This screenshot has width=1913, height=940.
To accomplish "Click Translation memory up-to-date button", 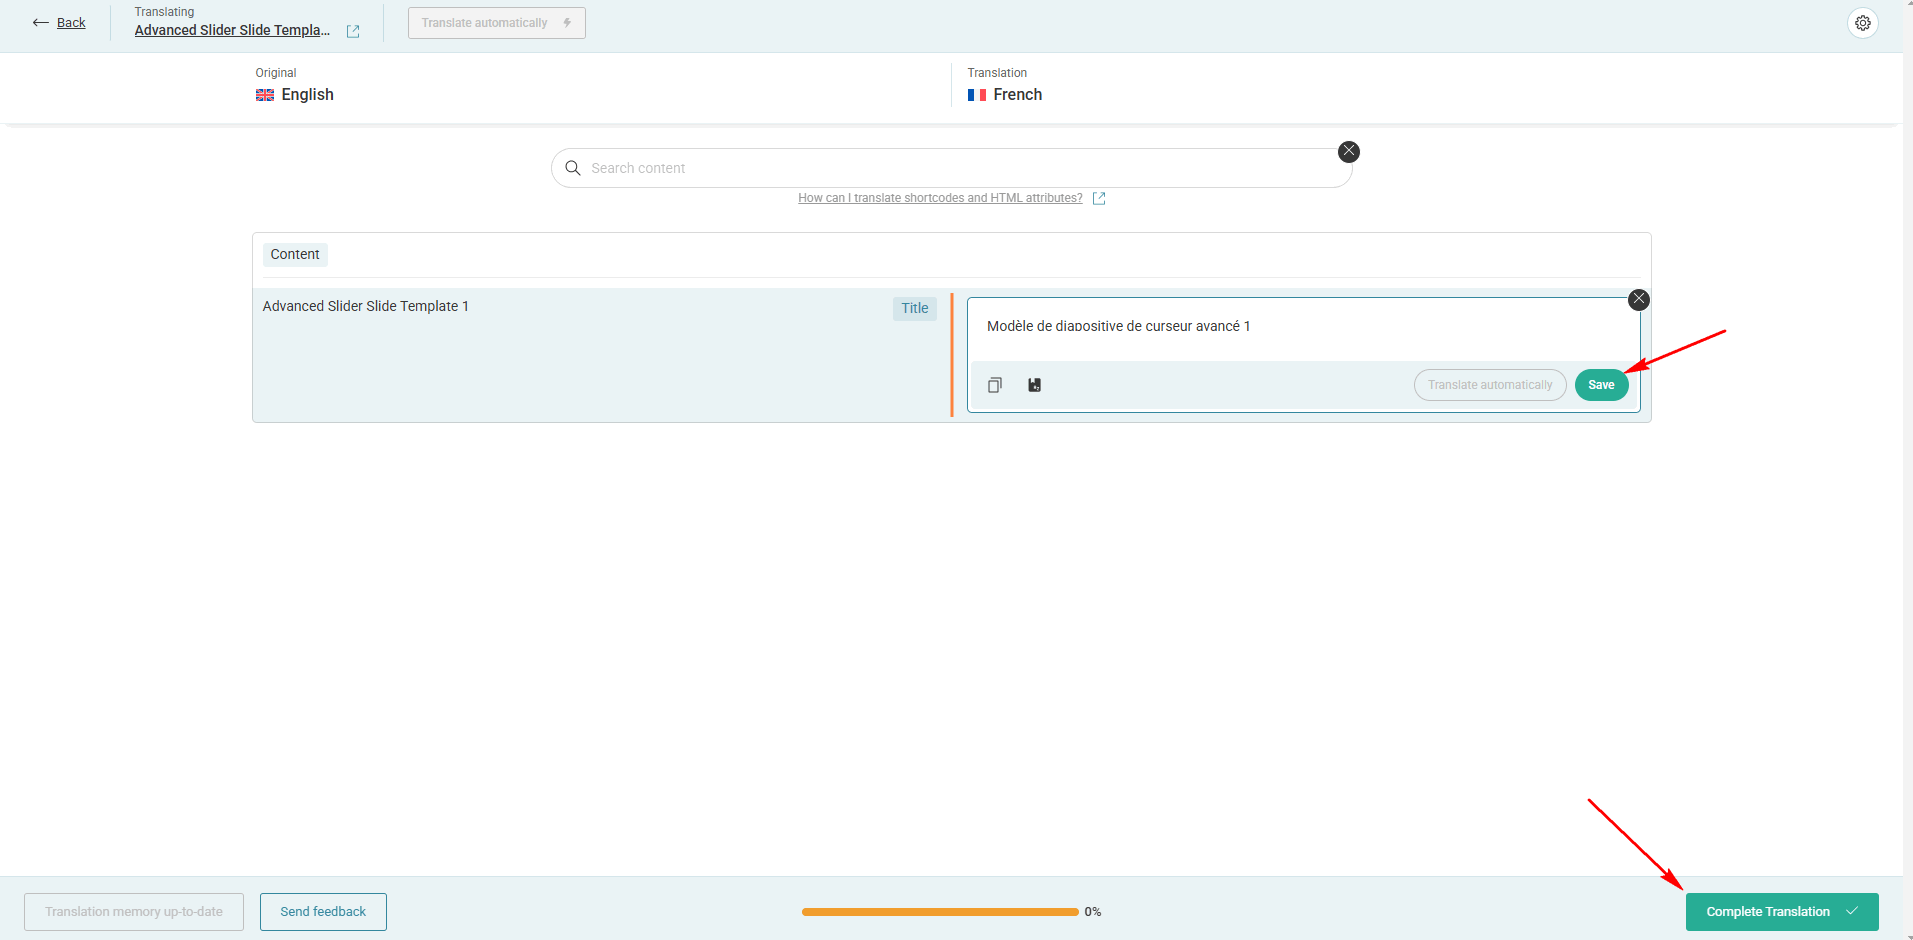I will tap(134, 912).
